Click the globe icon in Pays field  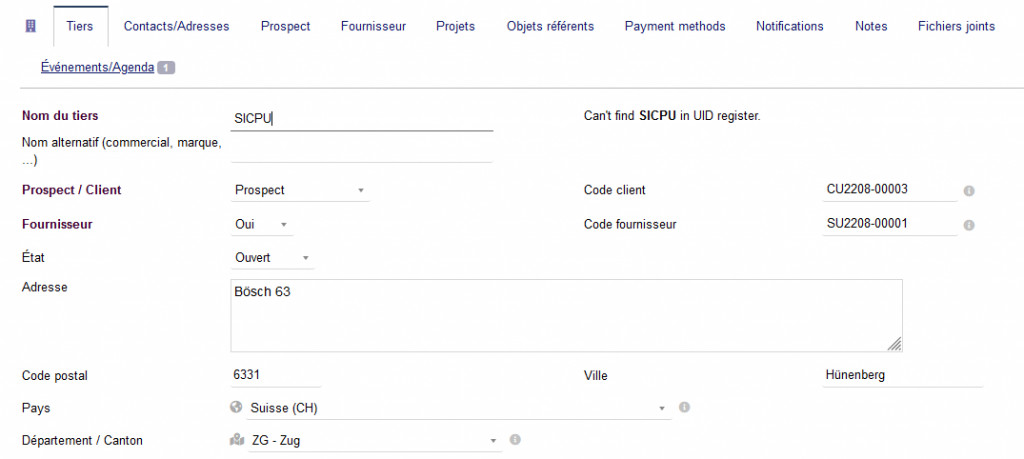(x=236, y=408)
